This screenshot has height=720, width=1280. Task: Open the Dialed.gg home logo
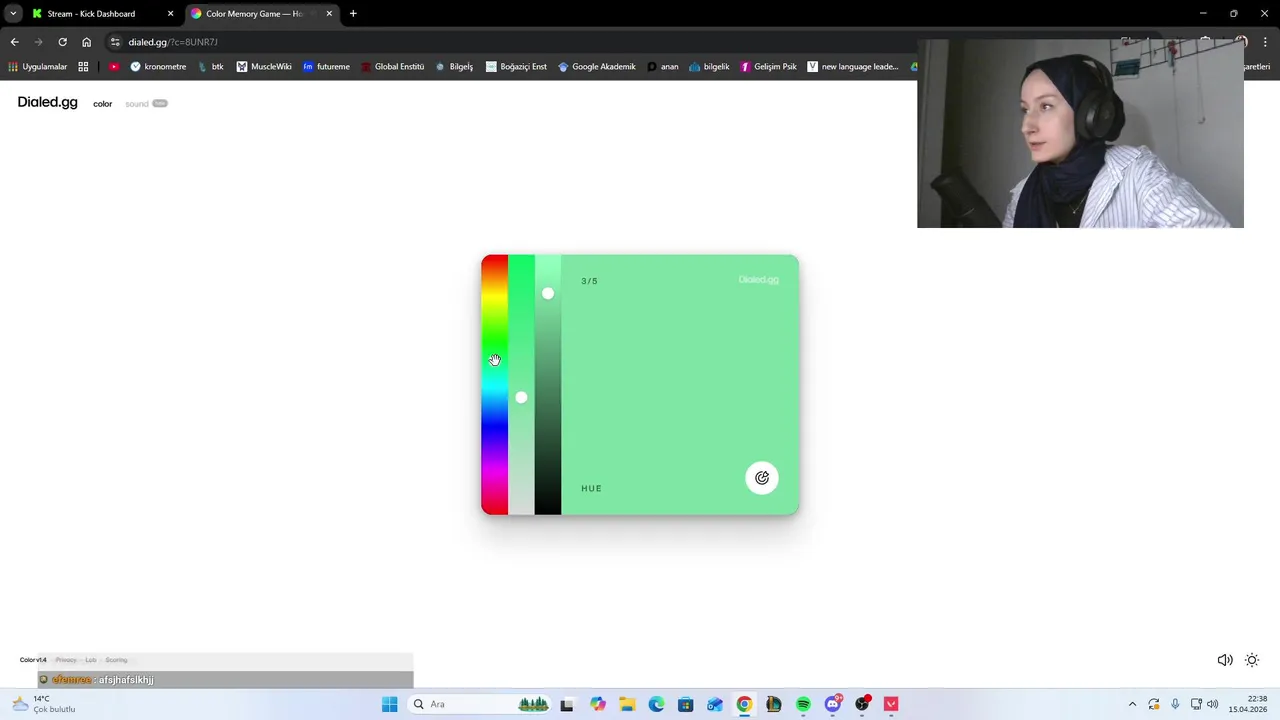click(x=47, y=102)
